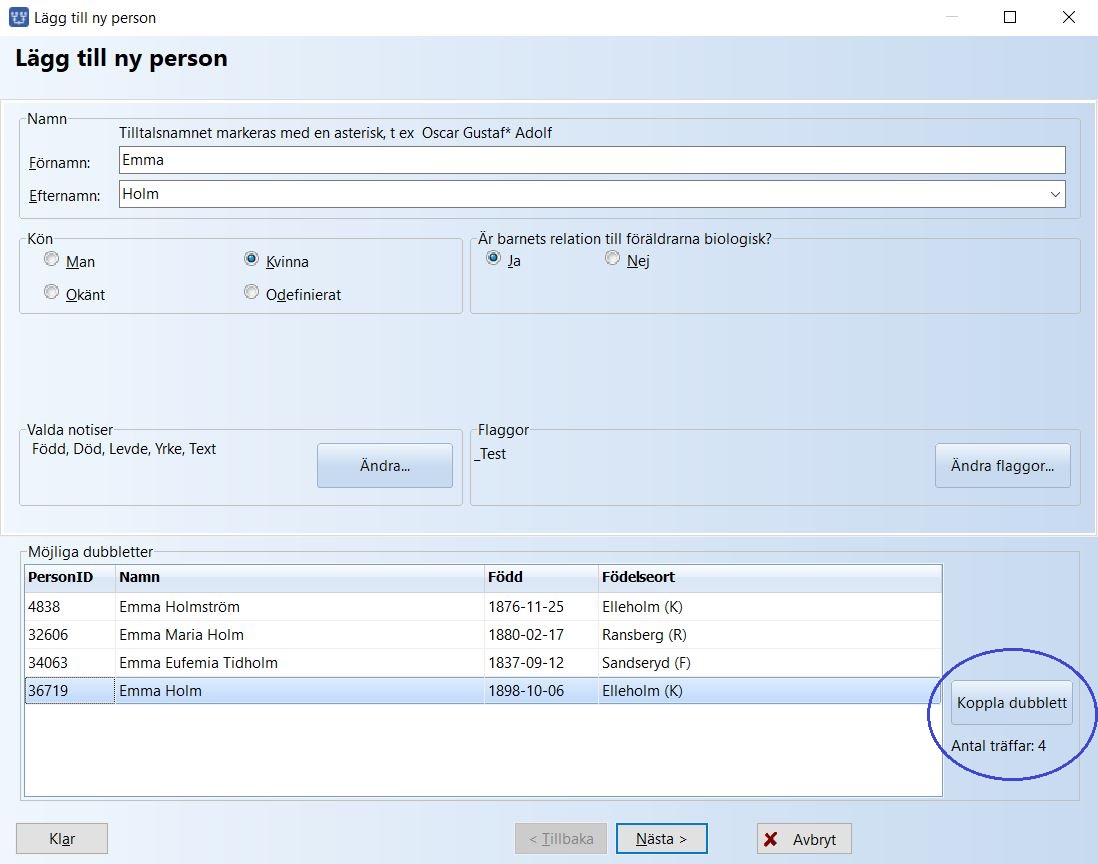Click the Antal träffar: 4 label
Viewport: 1098px width, 864px height.
tap(999, 746)
